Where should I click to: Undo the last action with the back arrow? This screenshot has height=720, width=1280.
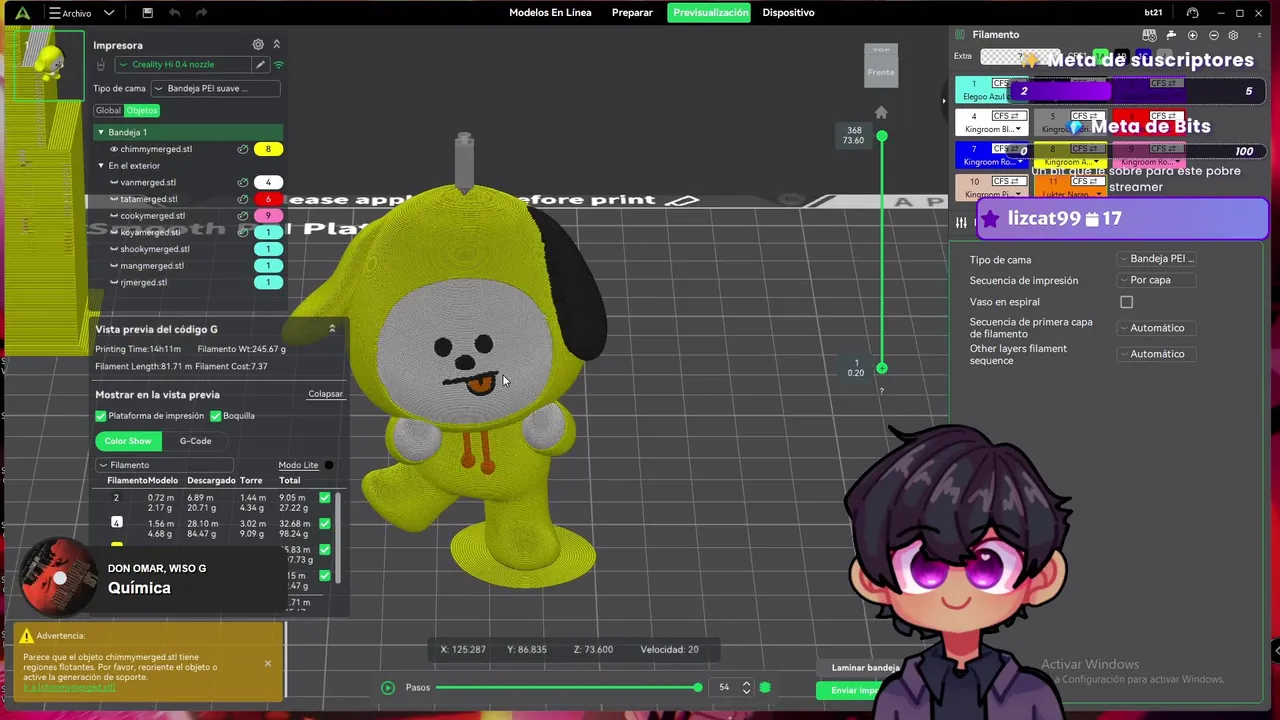pyautogui.click(x=175, y=13)
